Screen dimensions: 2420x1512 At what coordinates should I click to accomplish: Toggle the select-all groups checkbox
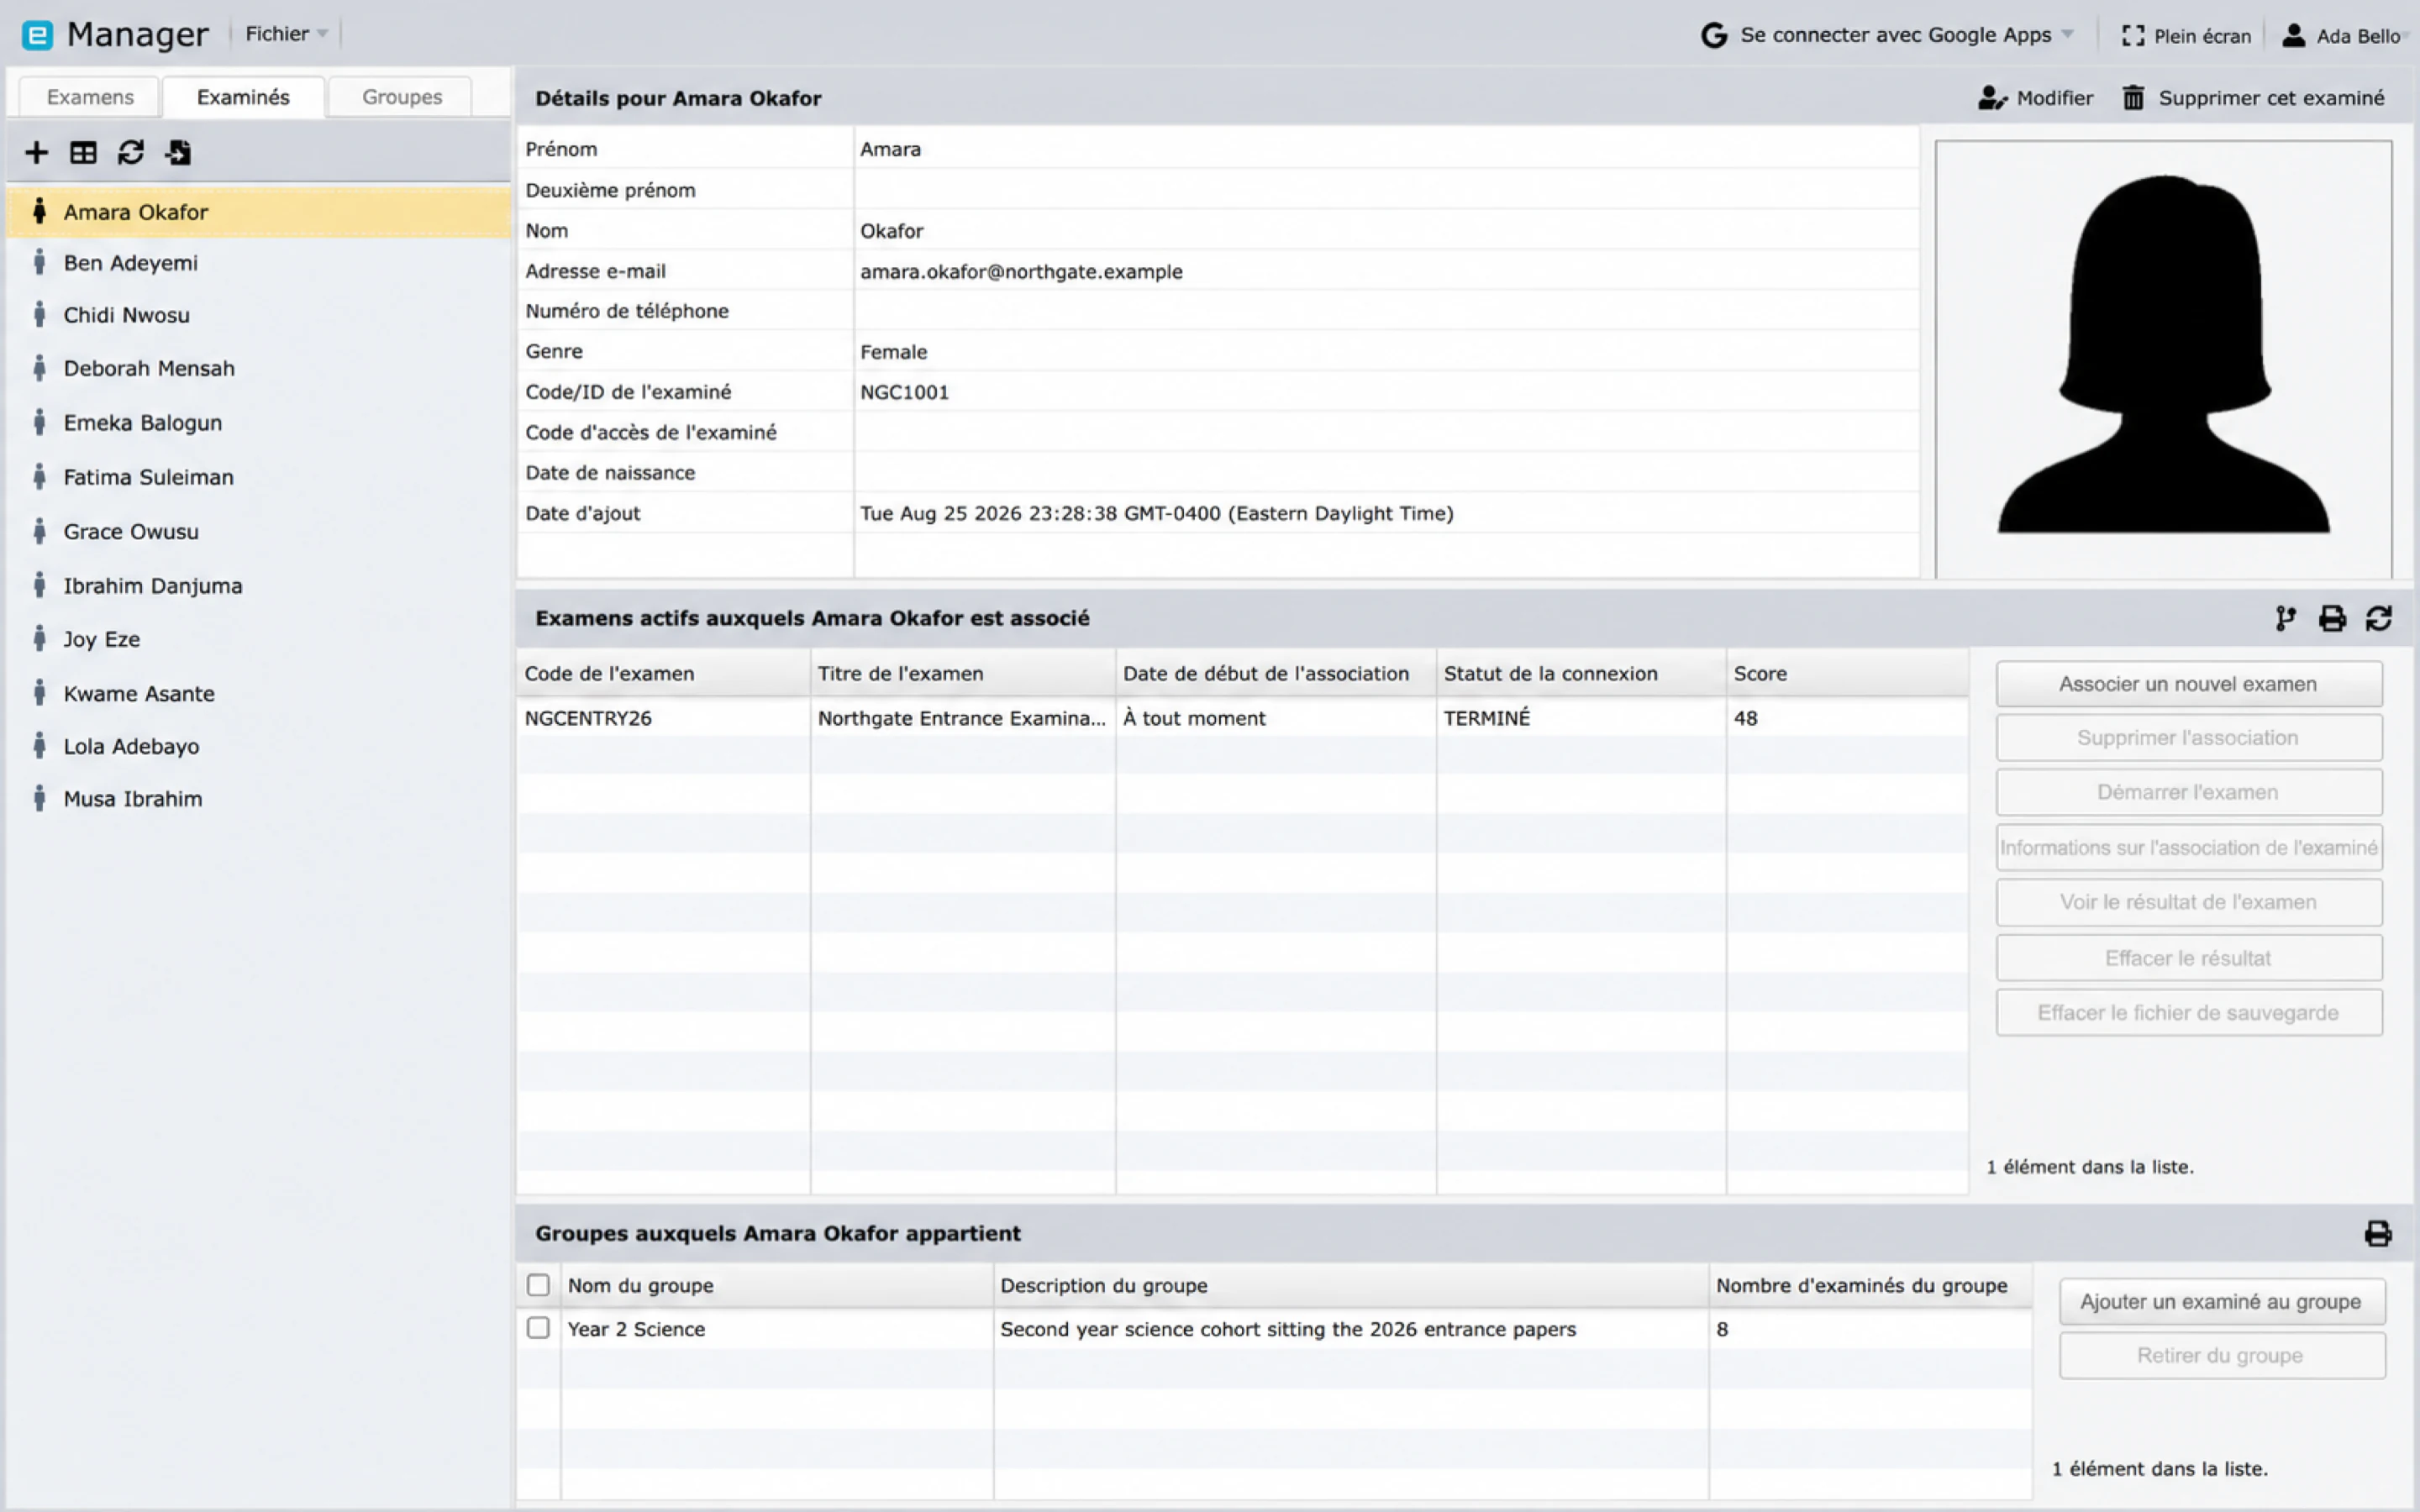(x=538, y=1285)
